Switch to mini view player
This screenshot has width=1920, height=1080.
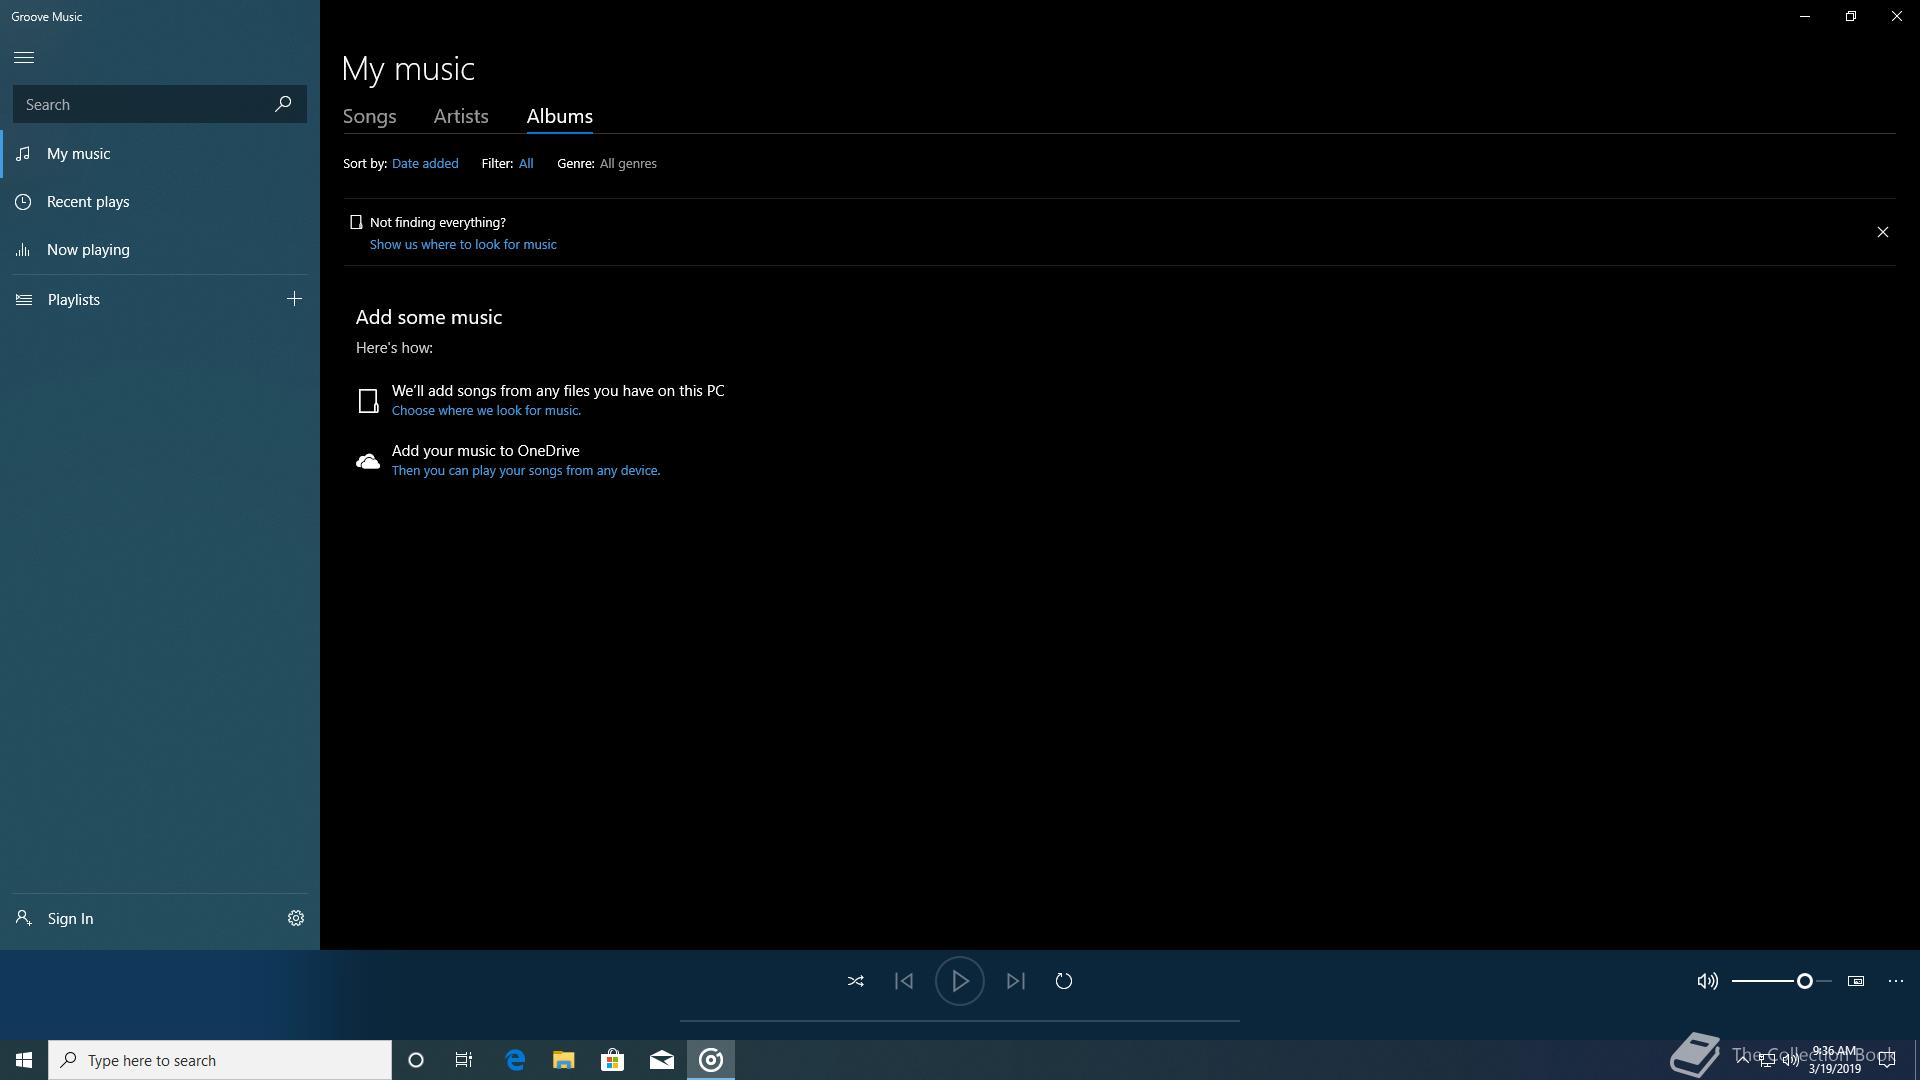click(x=1856, y=981)
